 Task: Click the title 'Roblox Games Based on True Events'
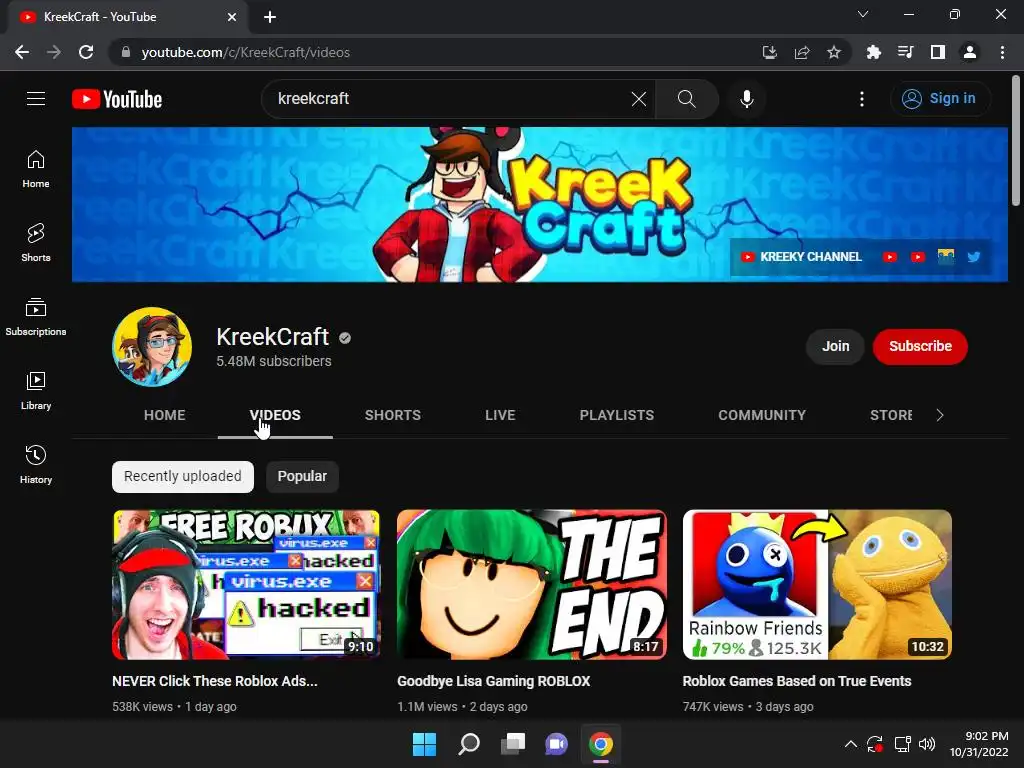pyautogui.click(x=797, y=681)
